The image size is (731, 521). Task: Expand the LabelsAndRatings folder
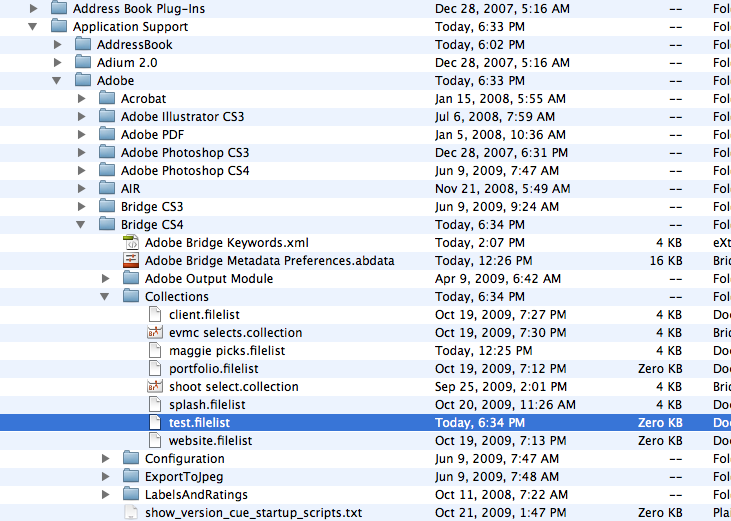[x=106, y=494]
